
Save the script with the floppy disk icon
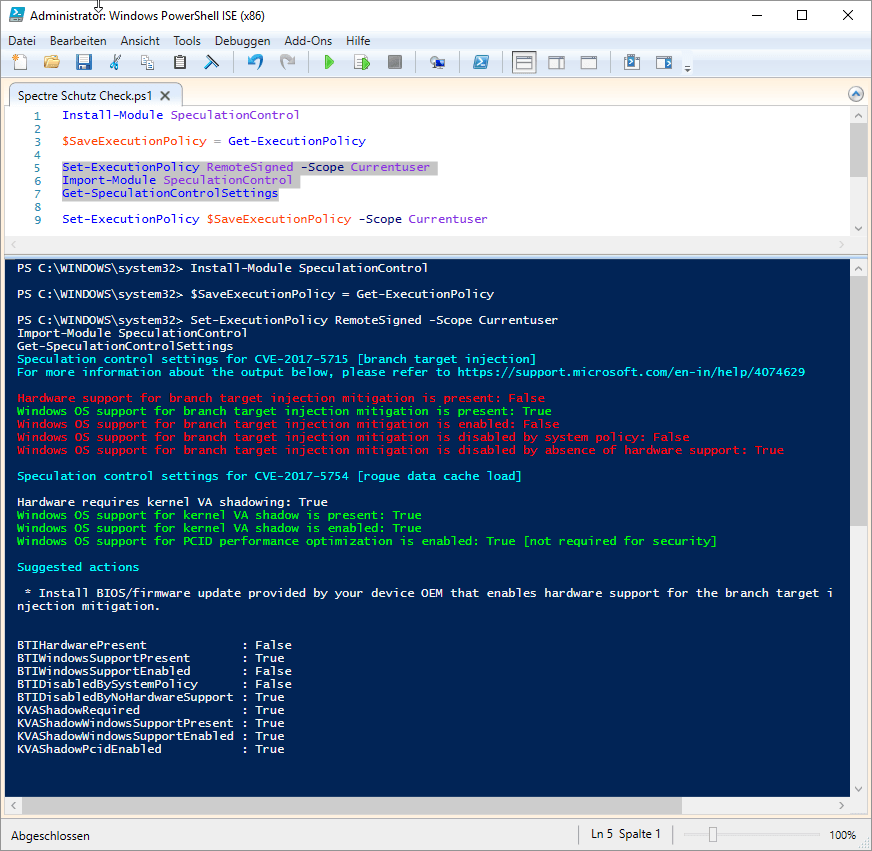pos(83,63)
